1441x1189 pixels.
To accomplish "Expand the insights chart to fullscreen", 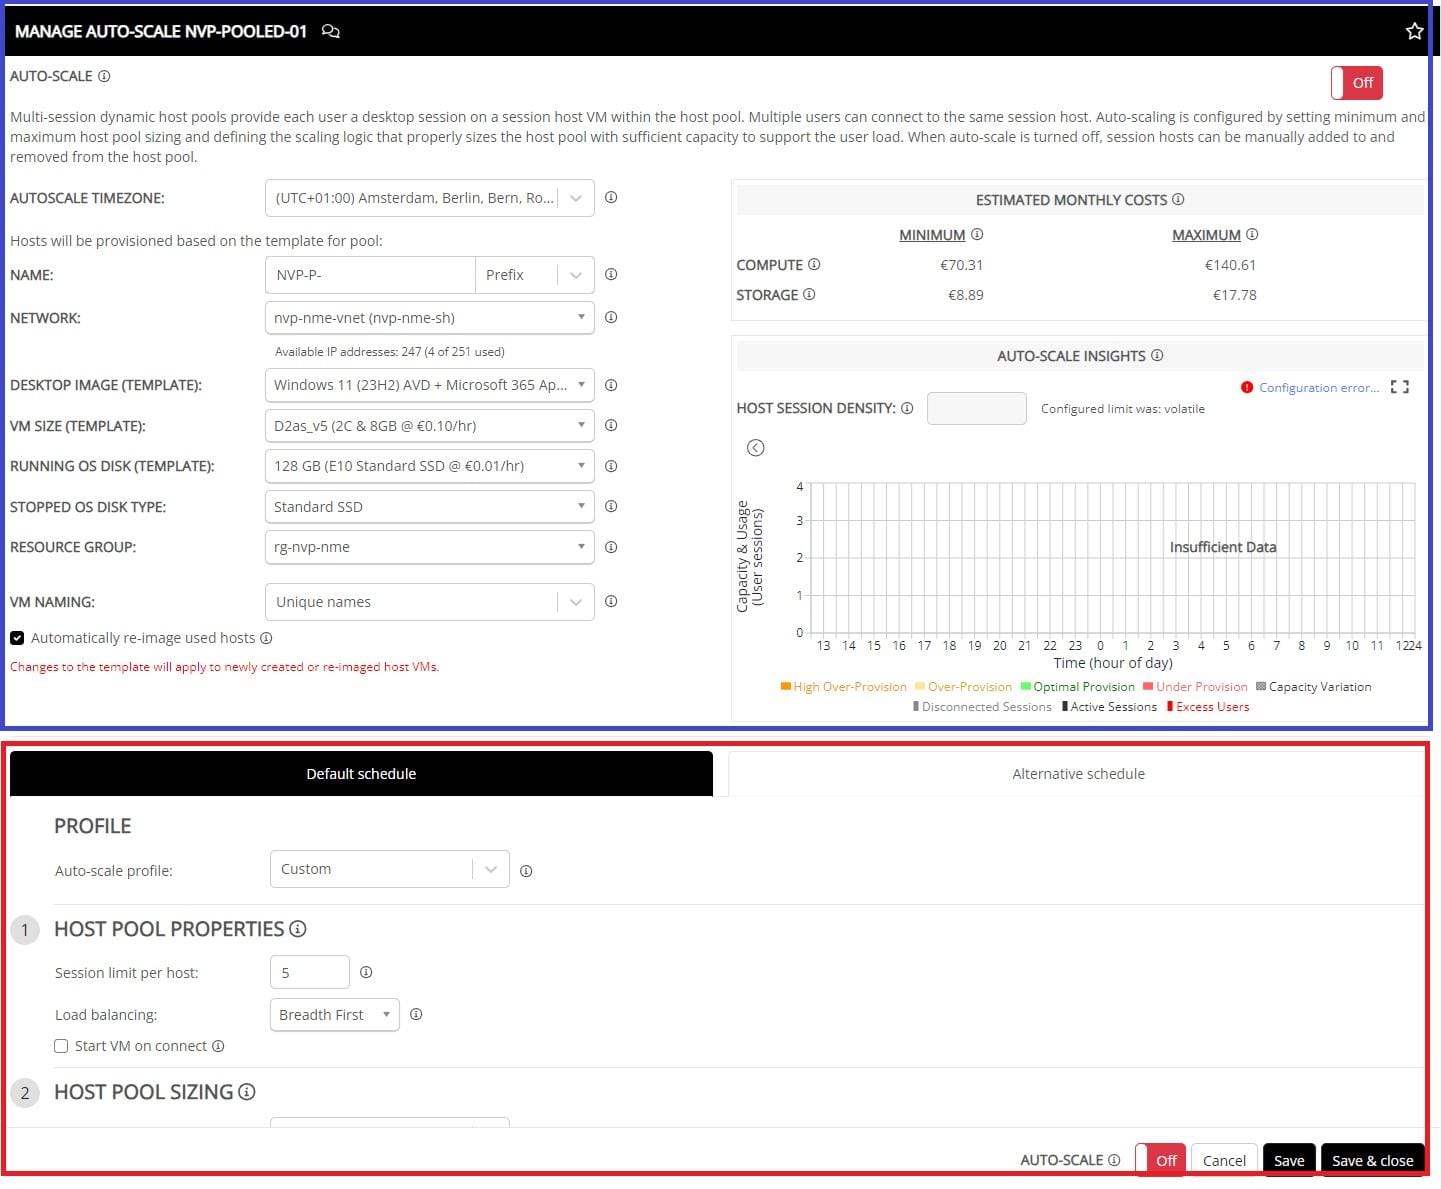I will [x=1400, y=387].
